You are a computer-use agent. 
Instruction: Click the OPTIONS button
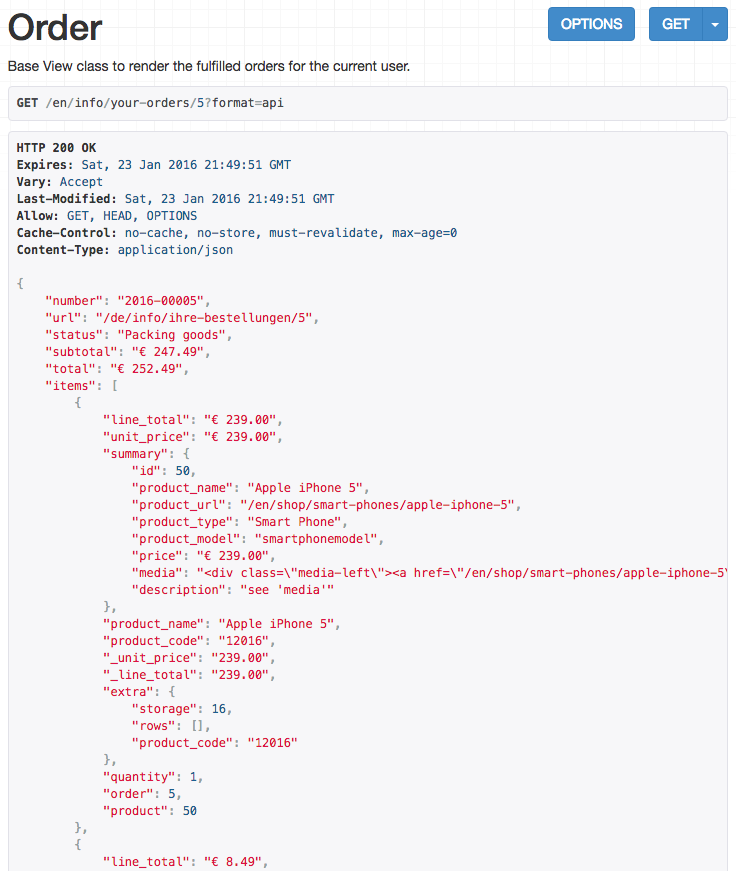591,24
